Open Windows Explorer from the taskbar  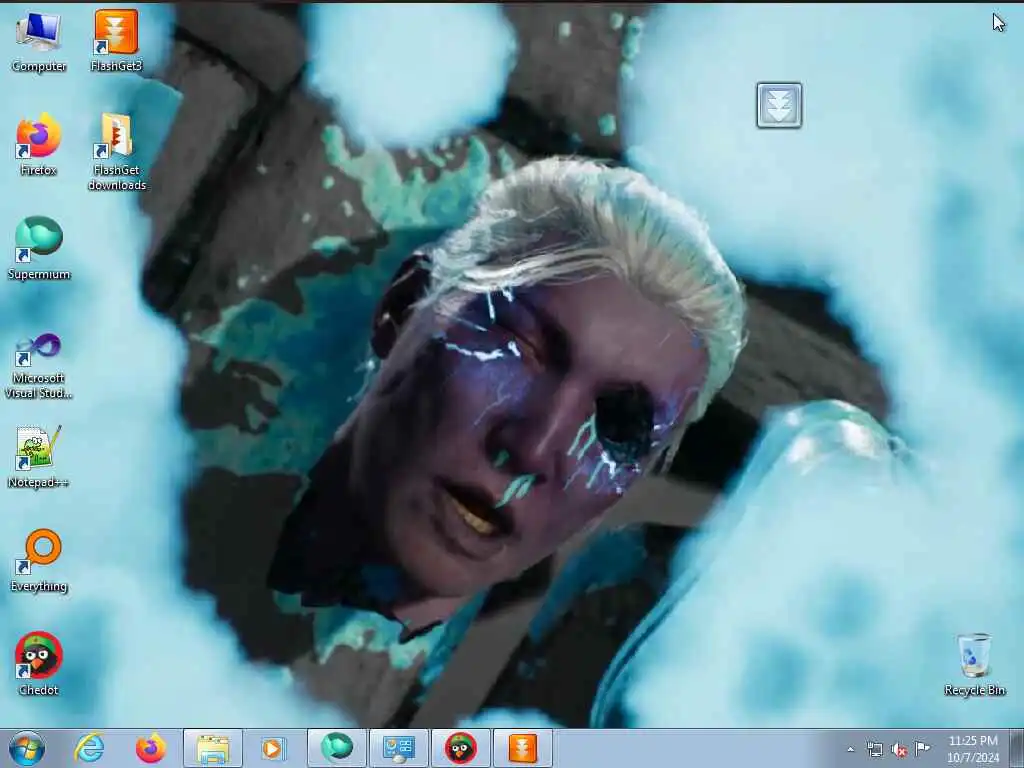tap(213, 748)
